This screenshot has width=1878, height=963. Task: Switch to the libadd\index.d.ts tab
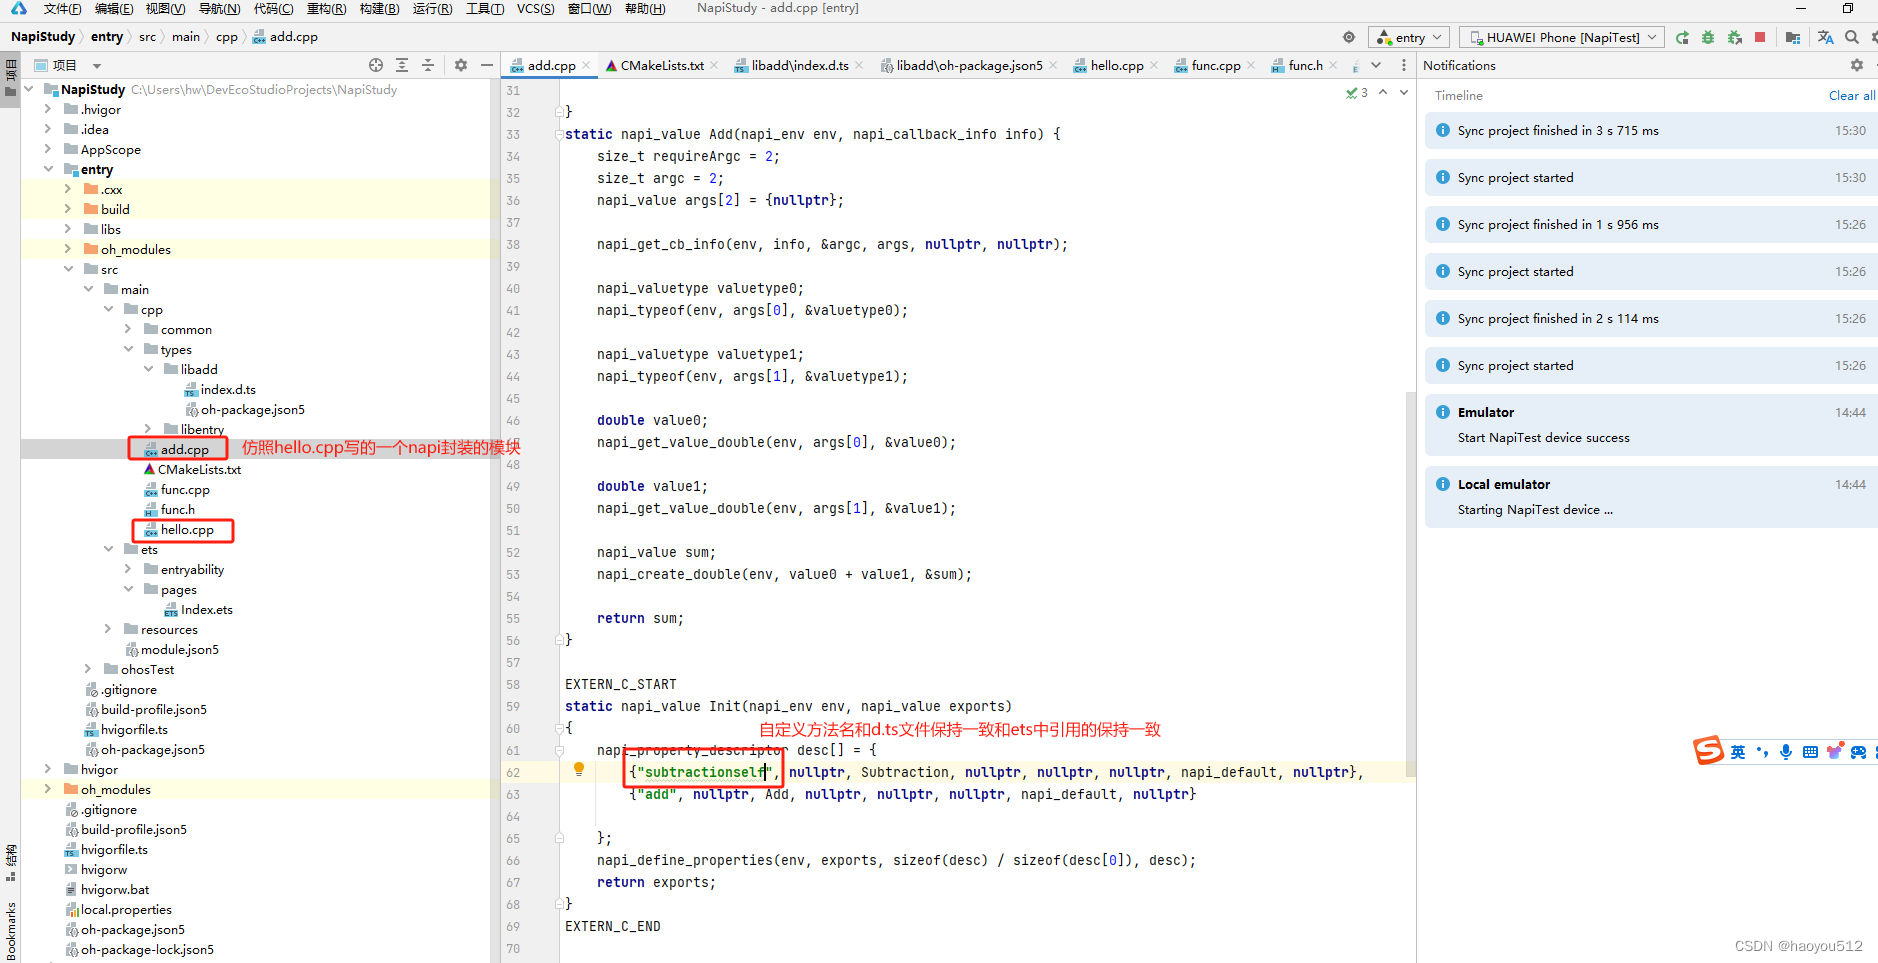(x=799, y=65)
